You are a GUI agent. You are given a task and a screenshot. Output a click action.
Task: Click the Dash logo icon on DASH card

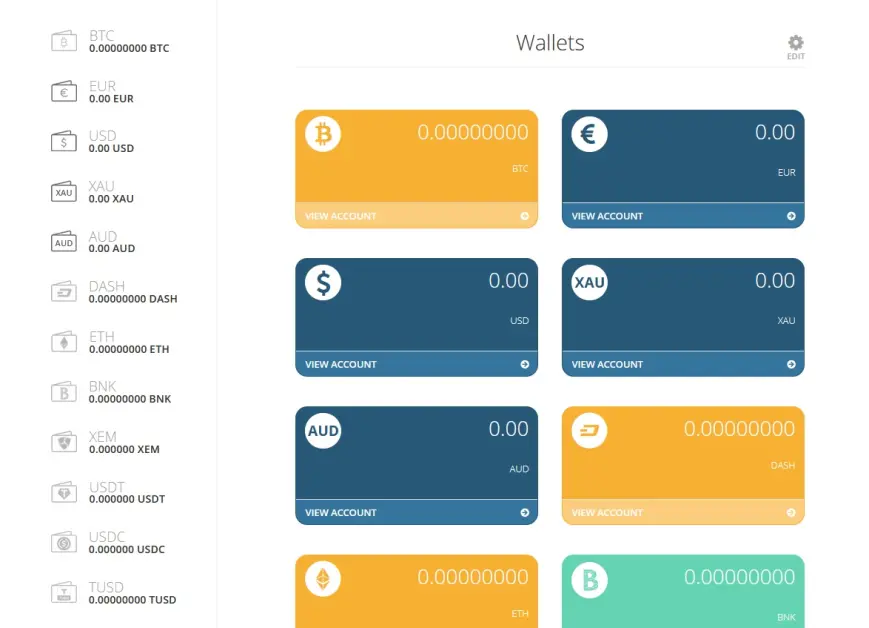tap(589, 431)
